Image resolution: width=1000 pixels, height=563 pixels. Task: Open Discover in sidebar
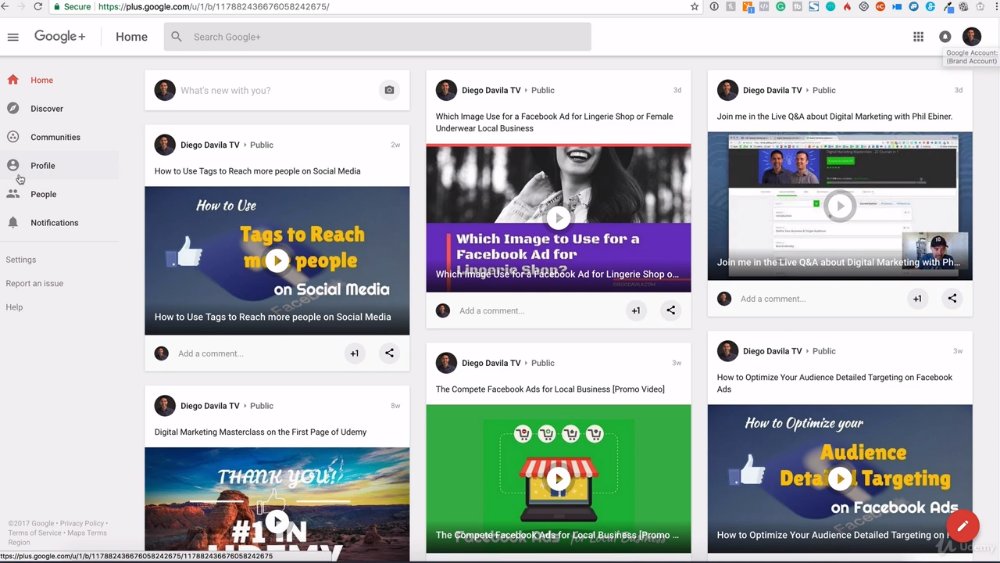pyautogui.click(x=59, y=108)
